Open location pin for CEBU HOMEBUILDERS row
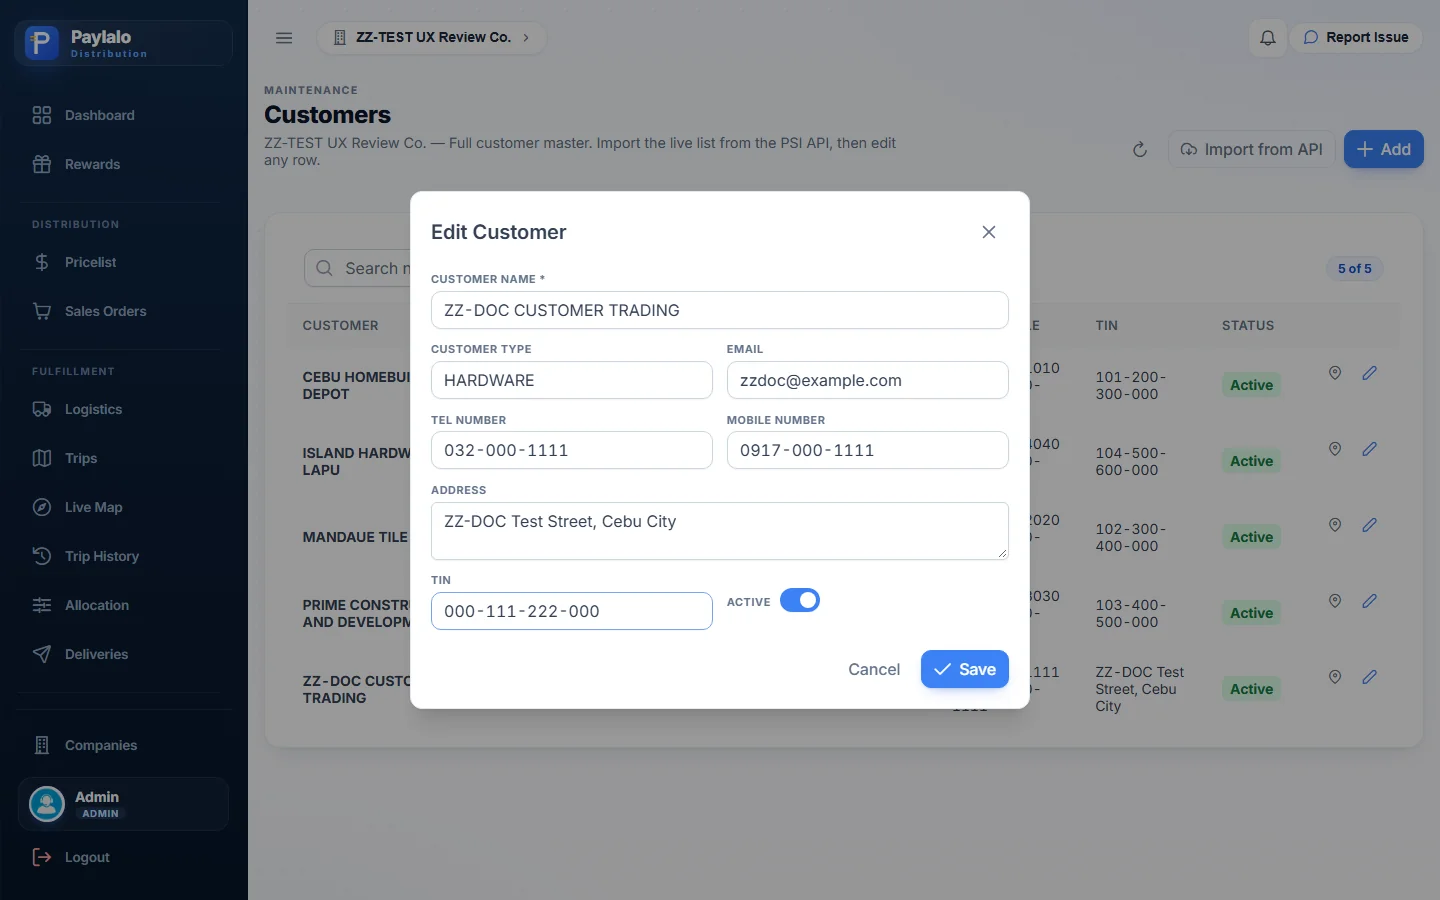Image resolution: width=1440 pixels, height=900 pixels. pyautogui.click(x=1335, y=373)
